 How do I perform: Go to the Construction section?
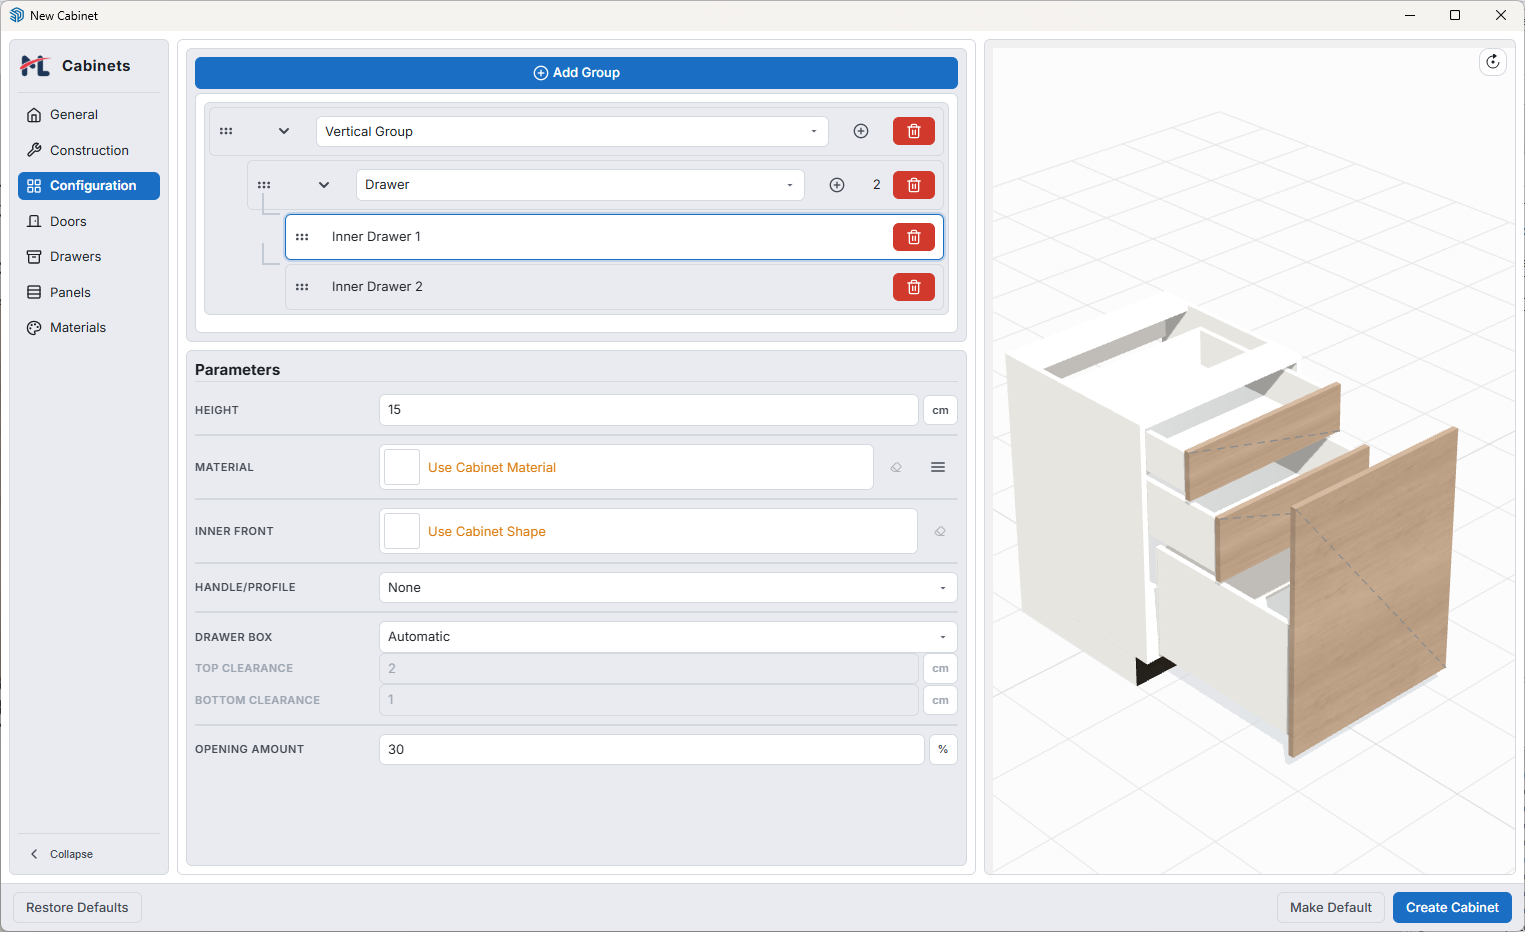tap(89, 150)
